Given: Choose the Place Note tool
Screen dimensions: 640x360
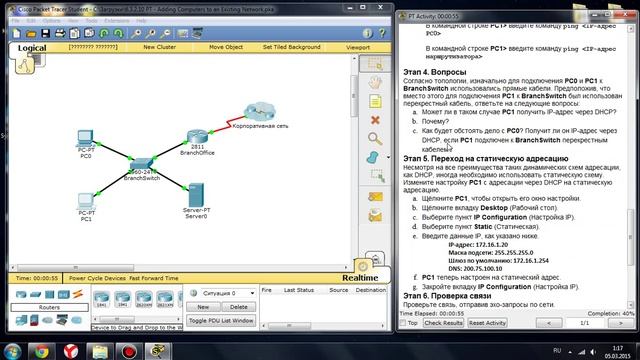Looking at the screenshot, I should [x=375, y=101].
